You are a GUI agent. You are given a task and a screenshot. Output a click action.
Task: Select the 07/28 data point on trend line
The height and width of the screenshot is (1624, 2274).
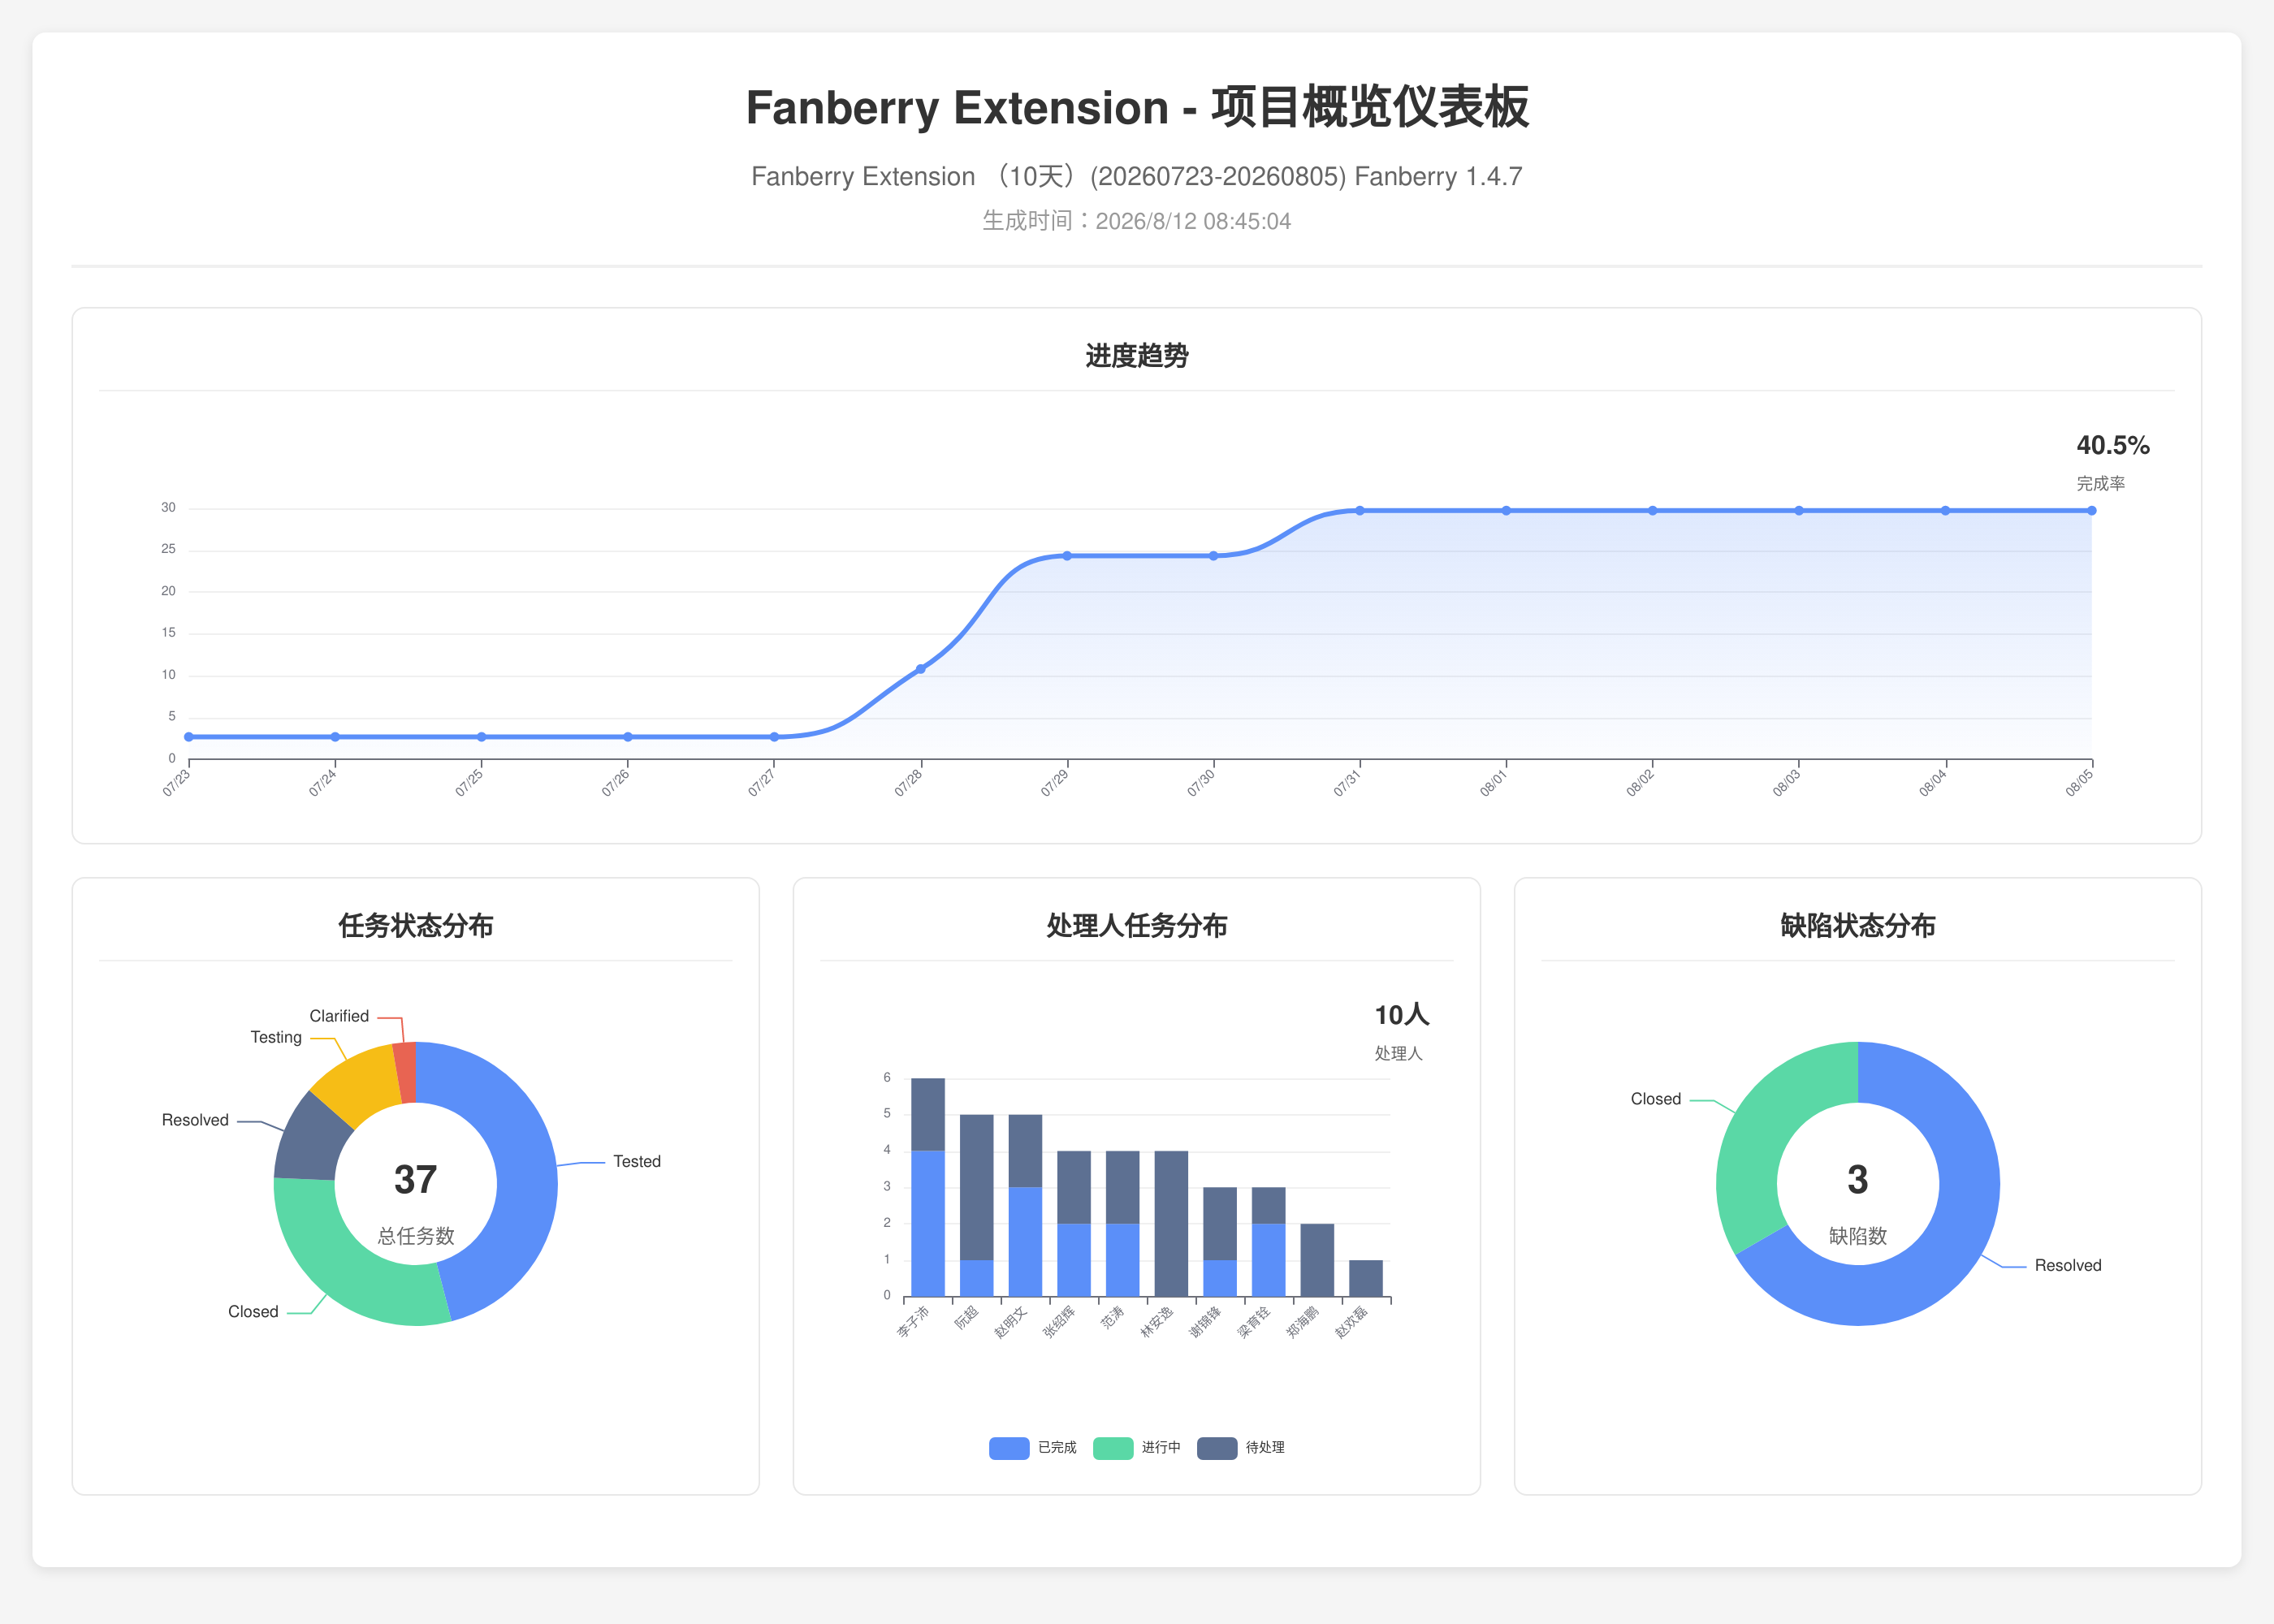click(920, 669)
